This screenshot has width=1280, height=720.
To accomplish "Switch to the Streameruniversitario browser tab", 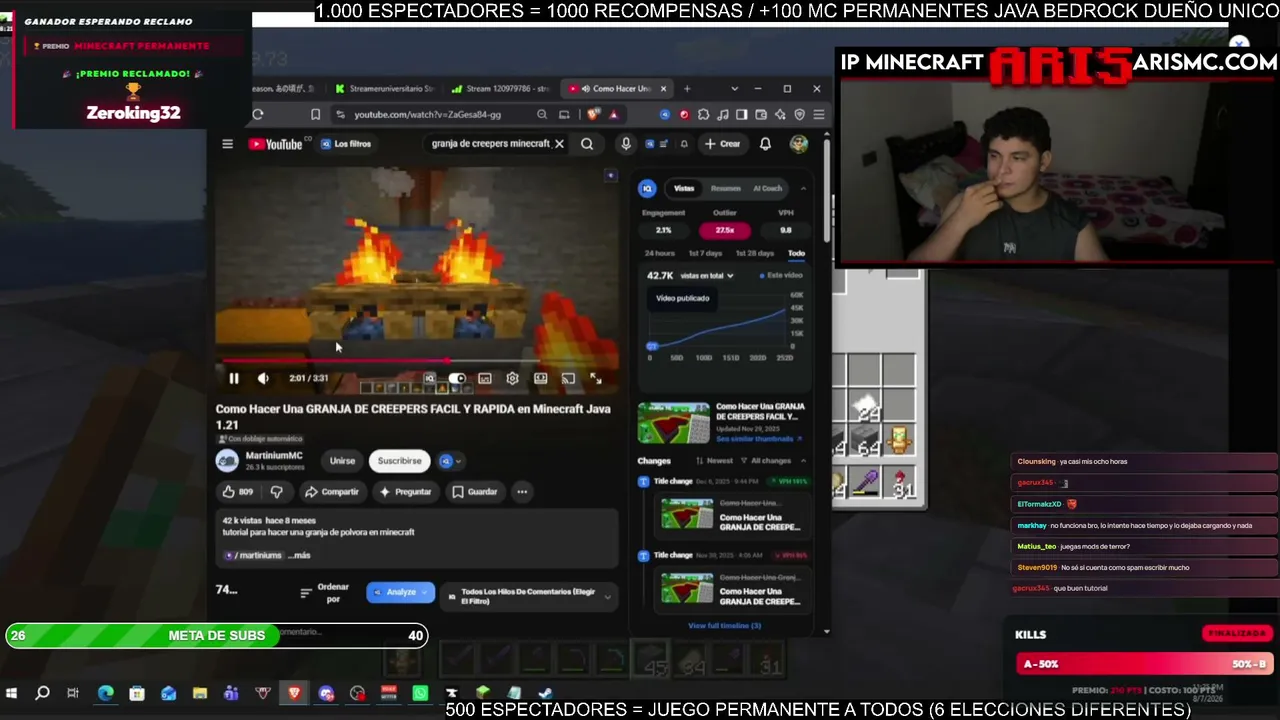I will pyautogui.click(x=386, y=88).
